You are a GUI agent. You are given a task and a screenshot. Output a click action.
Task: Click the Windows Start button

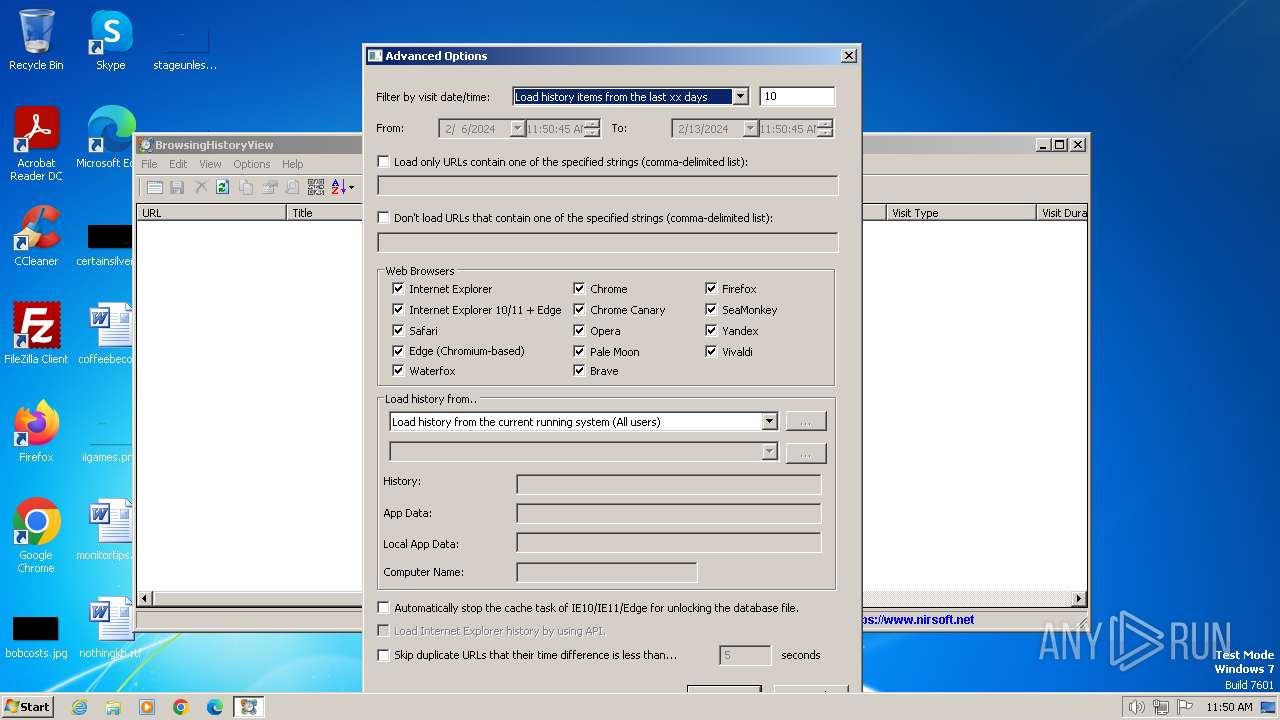(28, 707)
